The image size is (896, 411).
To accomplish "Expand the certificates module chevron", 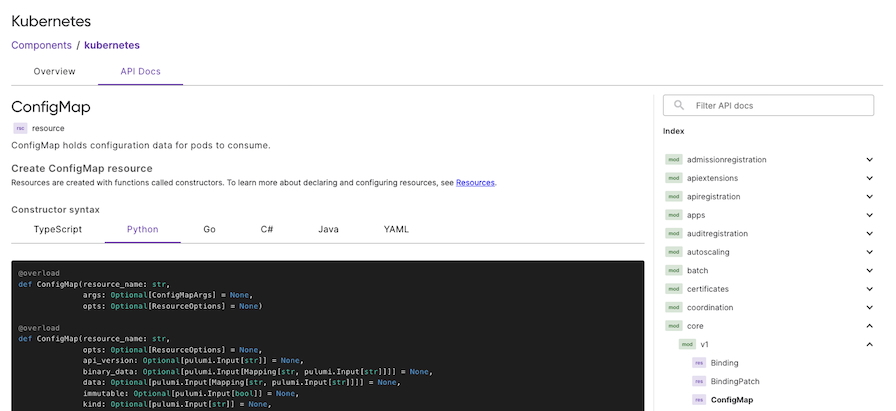I will pos(869,289).
